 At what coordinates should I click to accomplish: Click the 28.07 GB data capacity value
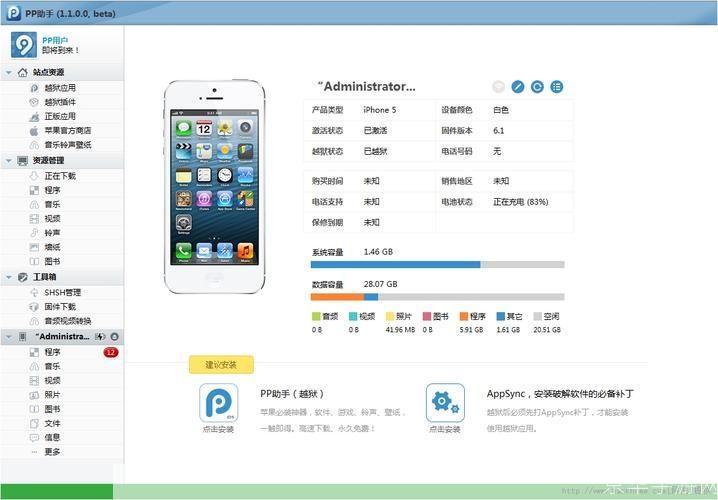pyautogui.click(x=381, y=284)
